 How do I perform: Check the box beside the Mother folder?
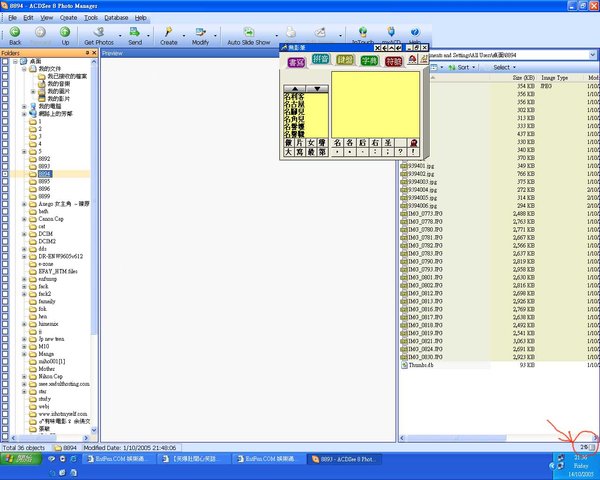tap(5, 369)
